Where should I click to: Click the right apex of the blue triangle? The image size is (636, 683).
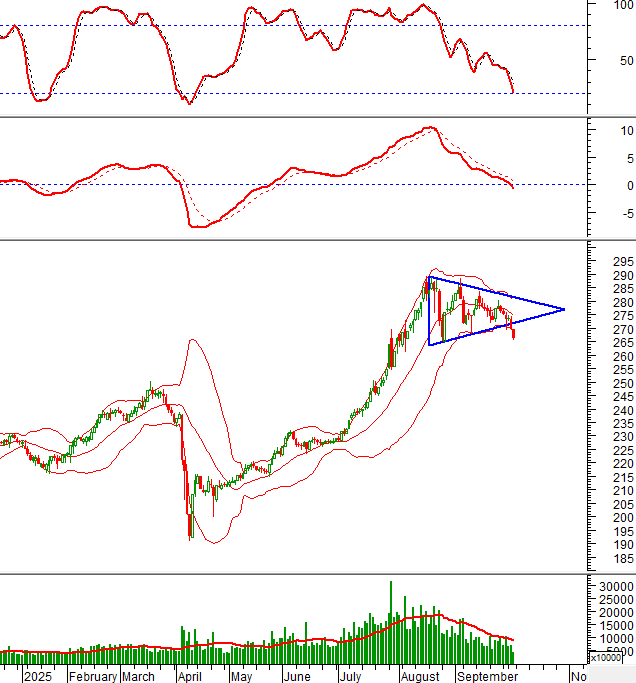565,309
